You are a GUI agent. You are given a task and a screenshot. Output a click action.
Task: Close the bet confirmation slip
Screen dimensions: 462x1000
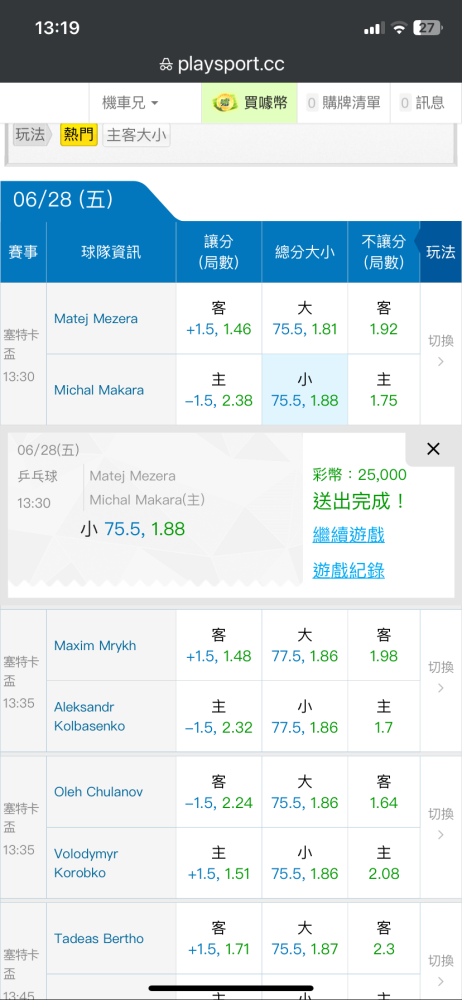433,449
